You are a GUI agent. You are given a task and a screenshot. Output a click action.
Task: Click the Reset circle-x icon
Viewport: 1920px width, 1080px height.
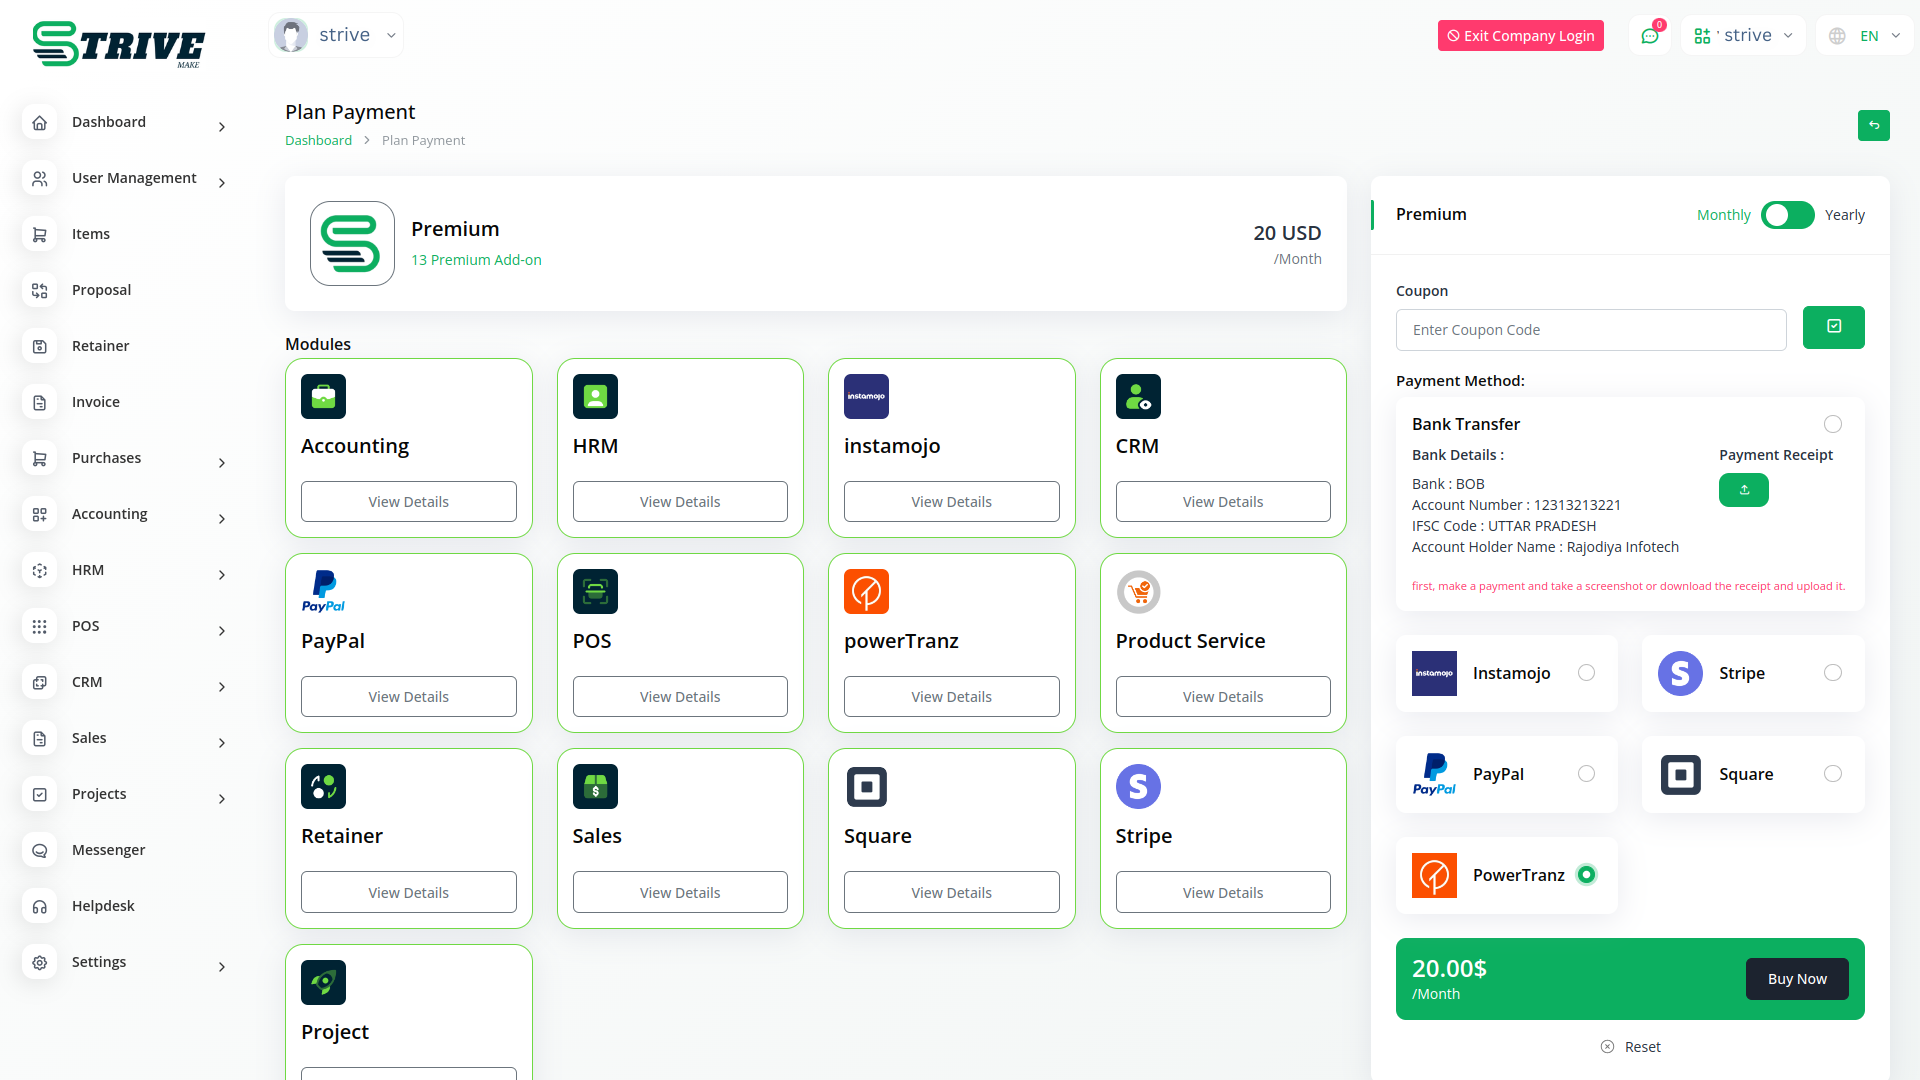point(1607,1047)
